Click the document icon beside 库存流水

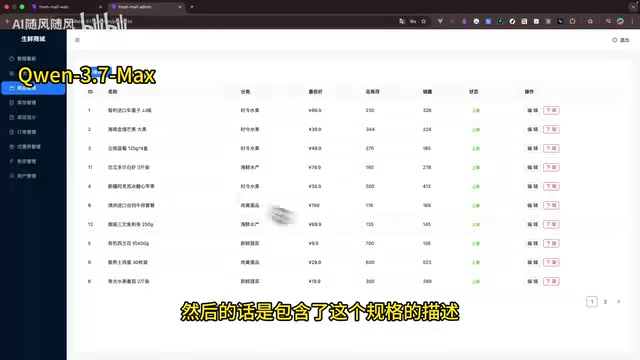pos(11,118)
